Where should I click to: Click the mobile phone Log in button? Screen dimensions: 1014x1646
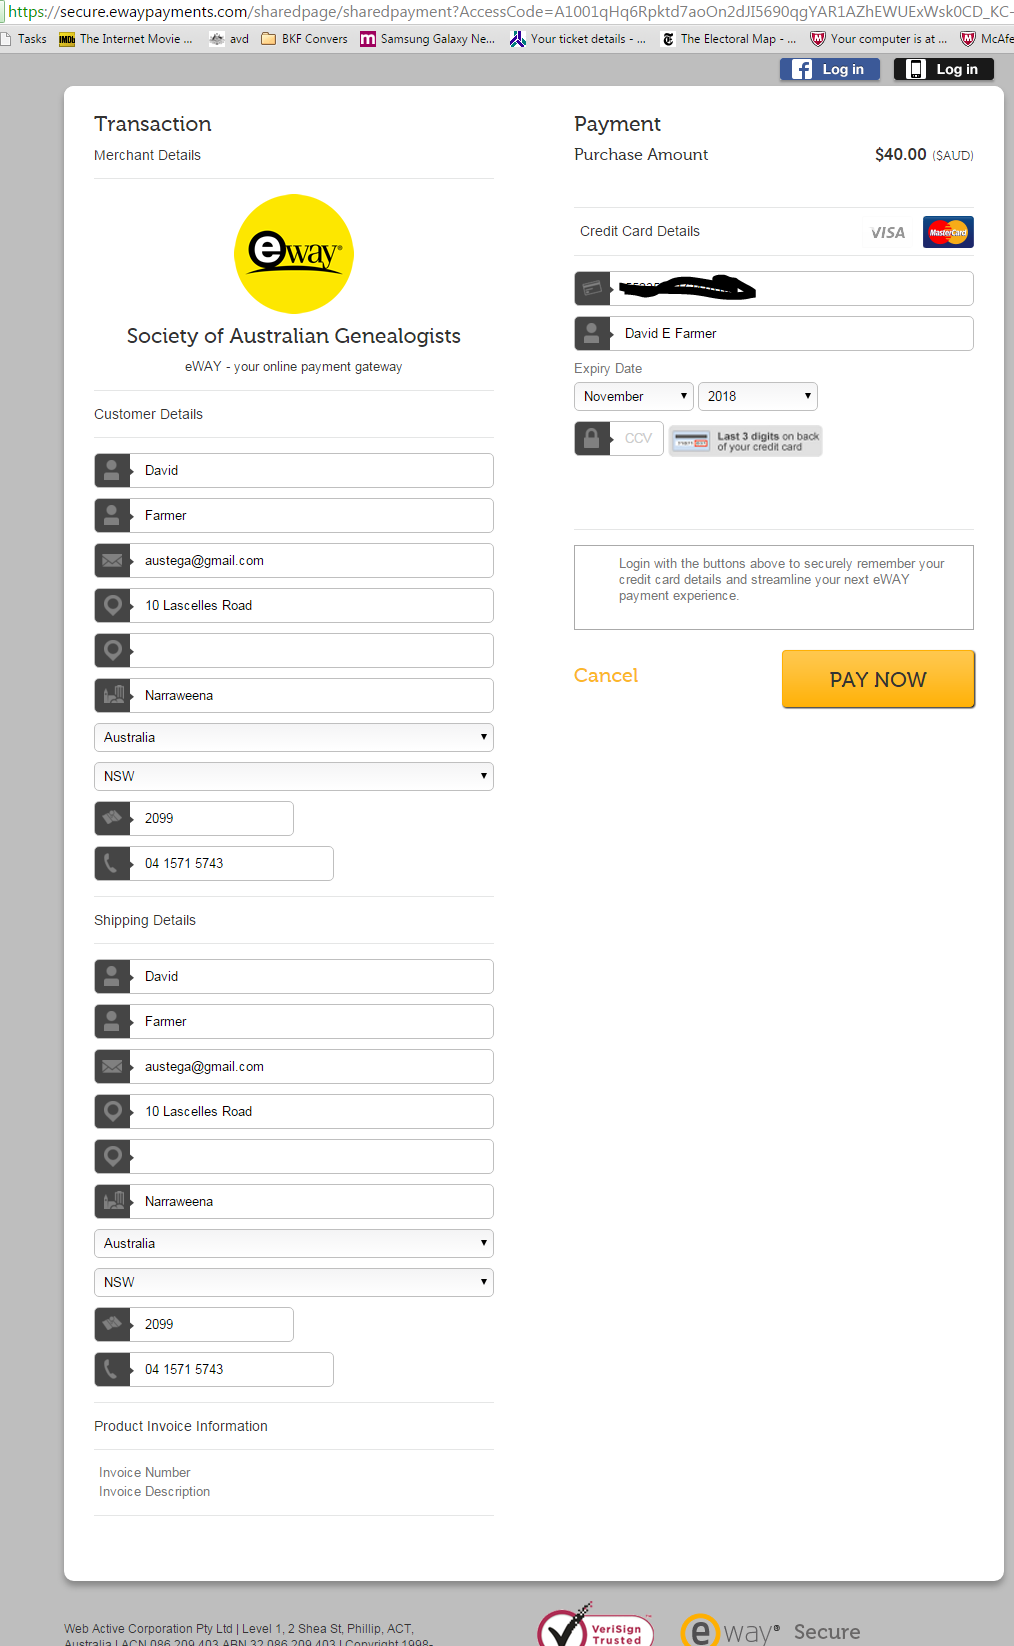coord(943,69)
